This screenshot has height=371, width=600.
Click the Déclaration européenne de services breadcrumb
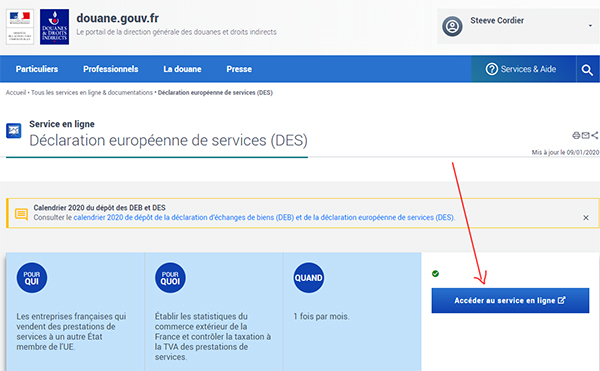click(x=215, y=93)
